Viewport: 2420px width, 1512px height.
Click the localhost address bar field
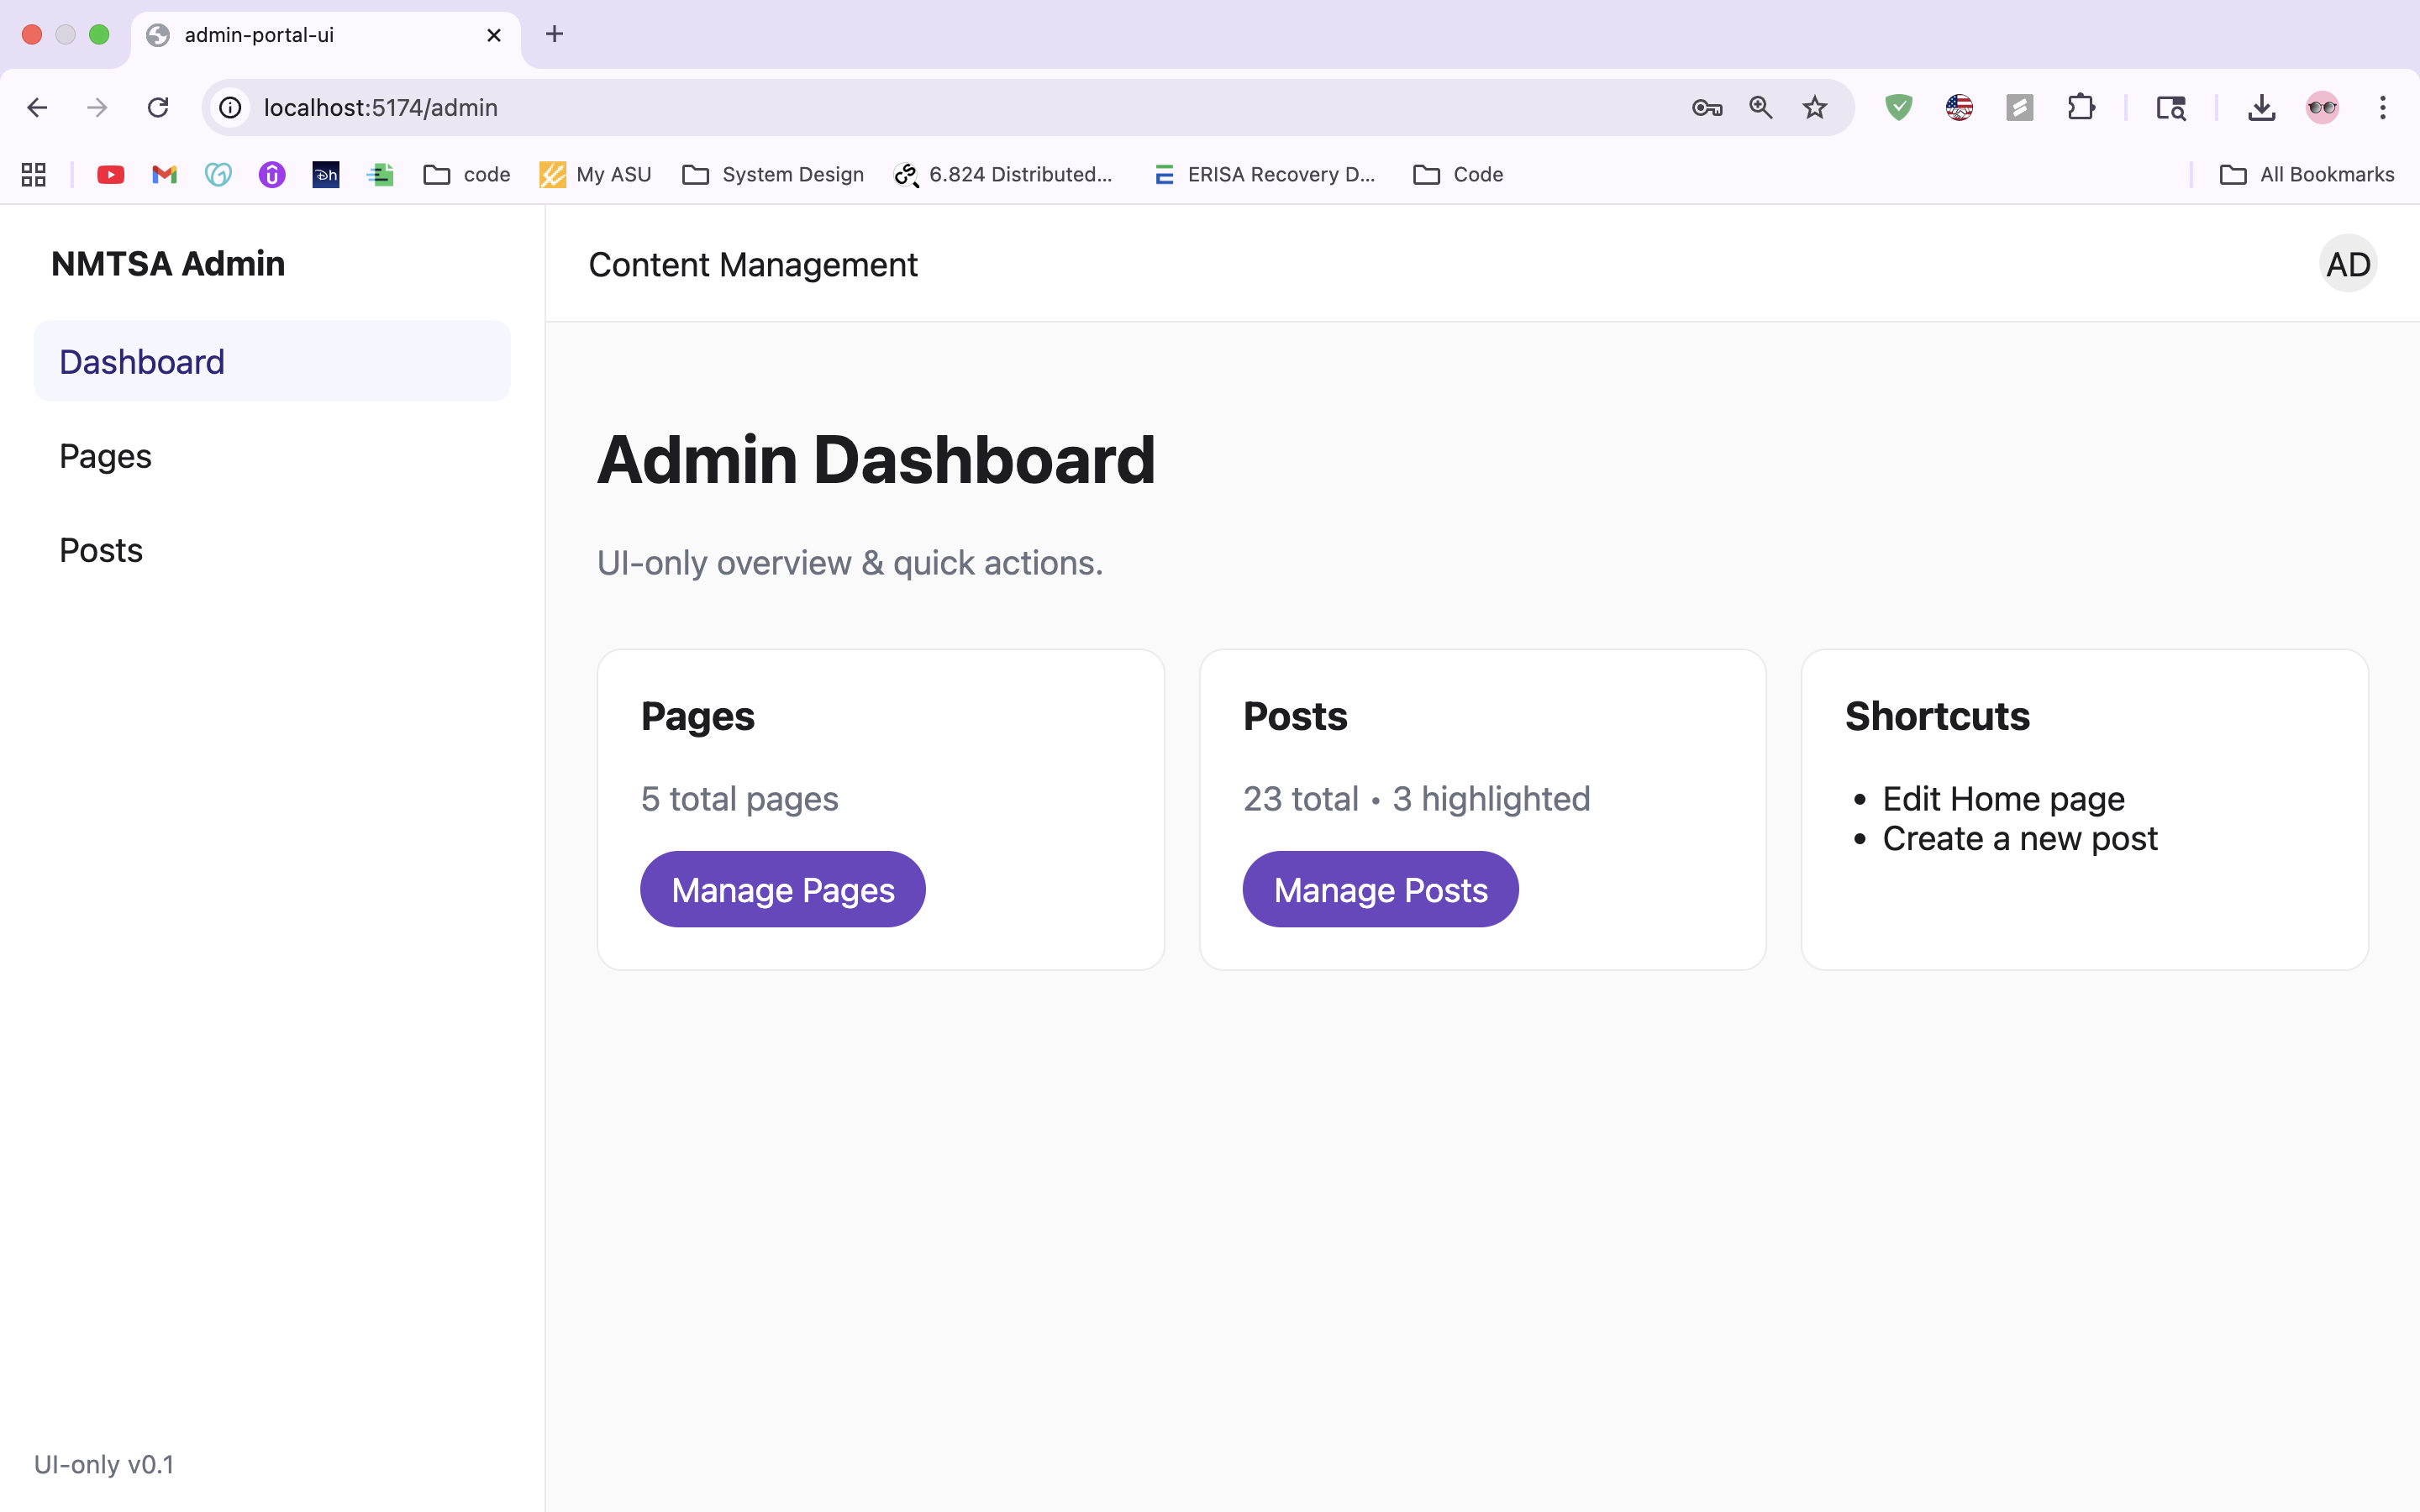[x=900, y=107]
